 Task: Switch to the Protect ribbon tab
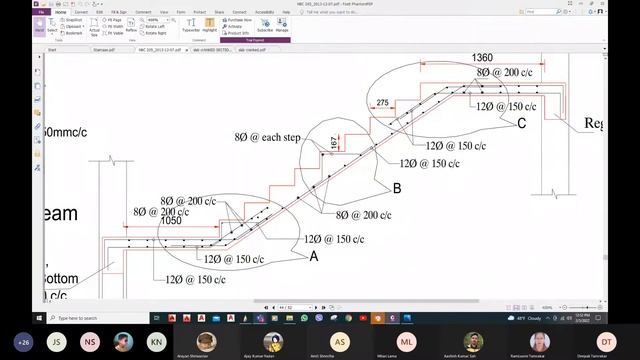click(x=200, y=12)
